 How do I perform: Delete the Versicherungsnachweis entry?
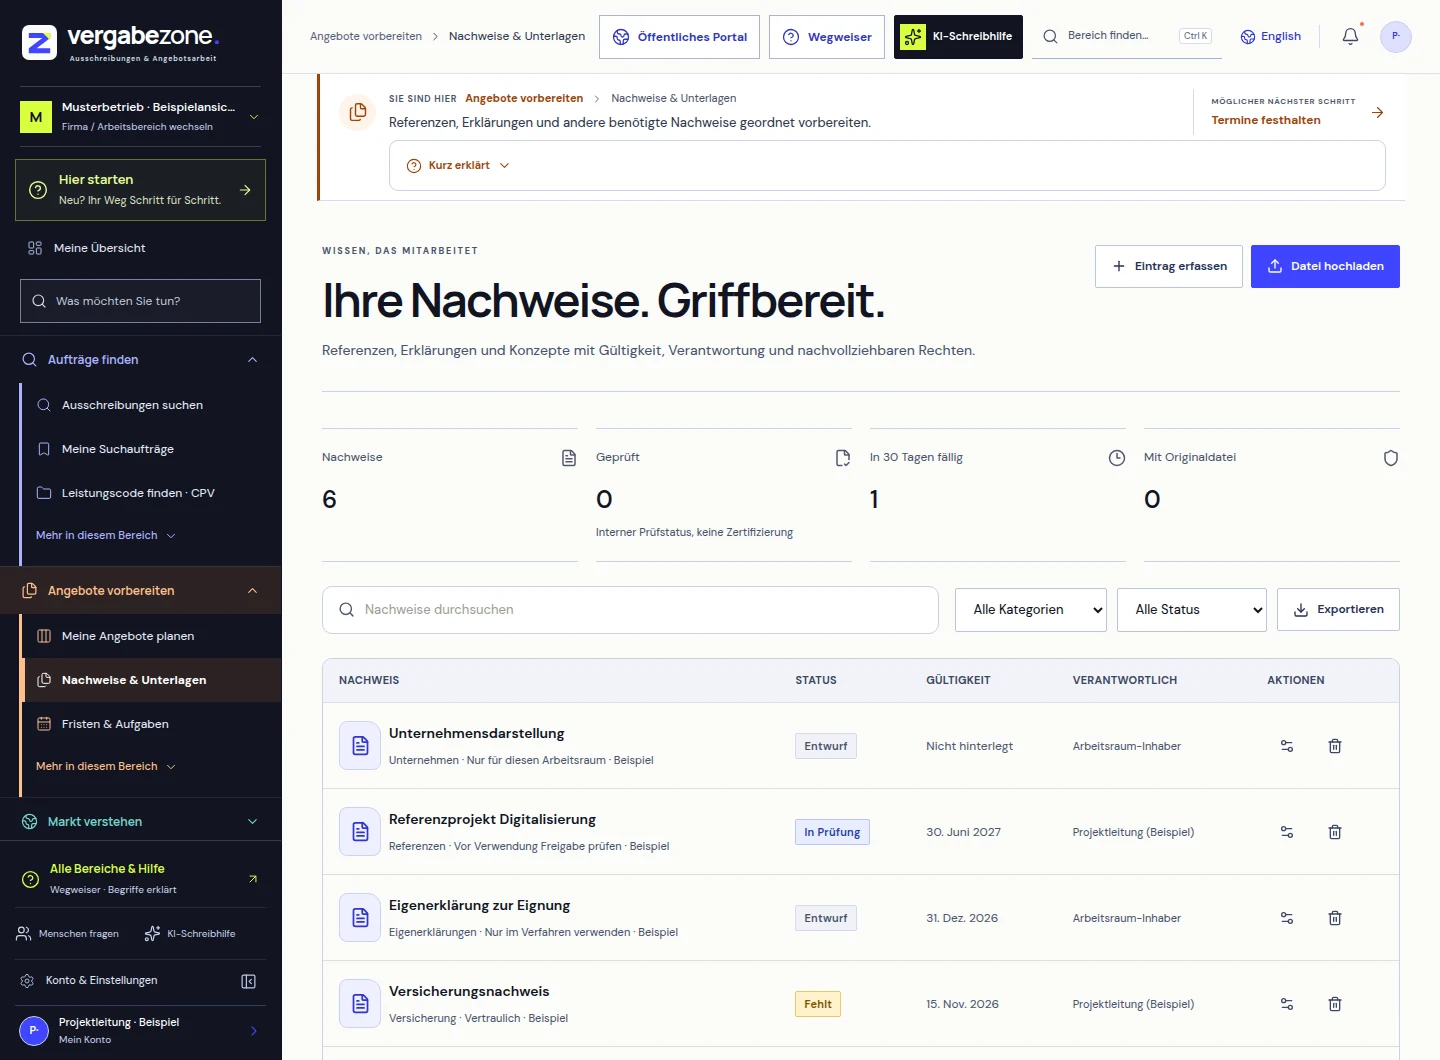point(1334,1004)
